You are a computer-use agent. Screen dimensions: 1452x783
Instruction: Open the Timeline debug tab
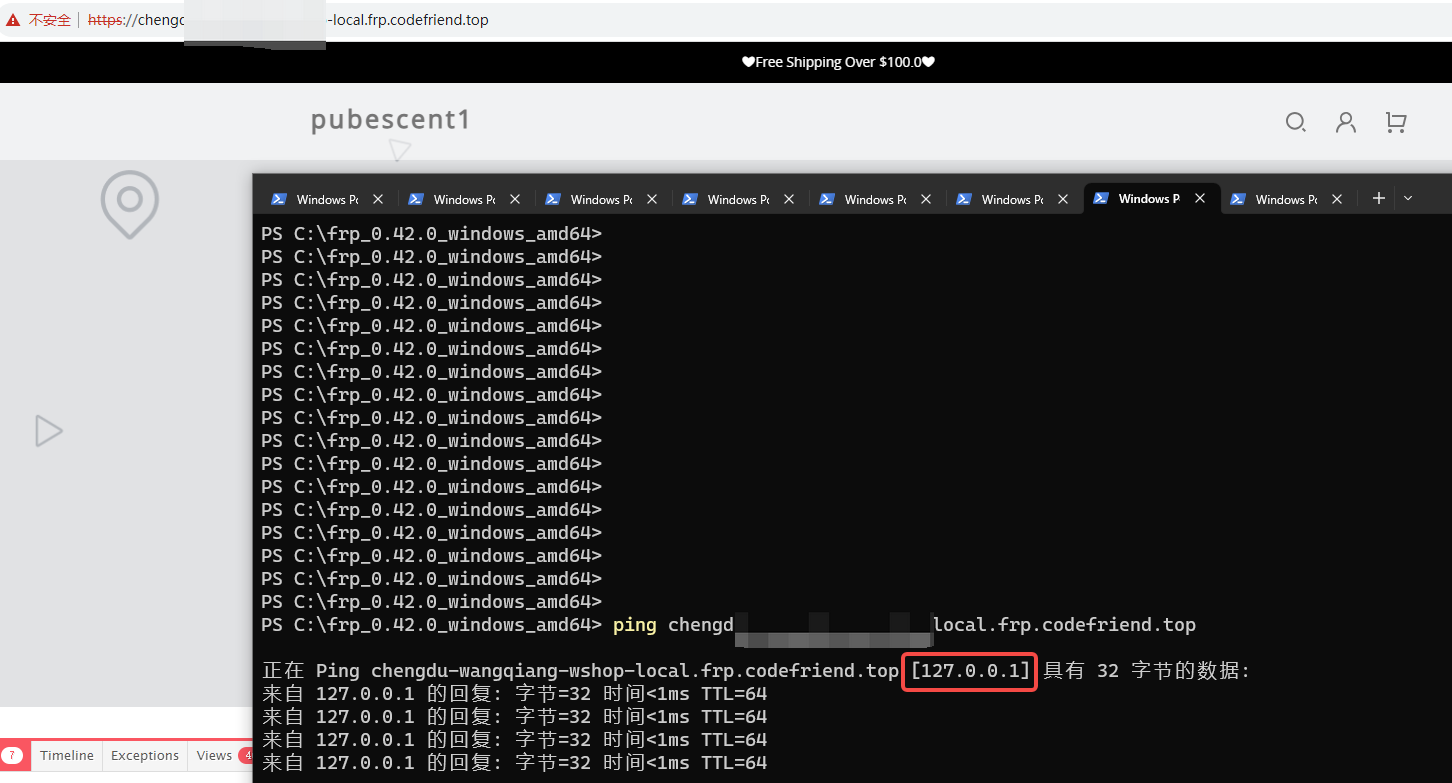tap(67, 756)
